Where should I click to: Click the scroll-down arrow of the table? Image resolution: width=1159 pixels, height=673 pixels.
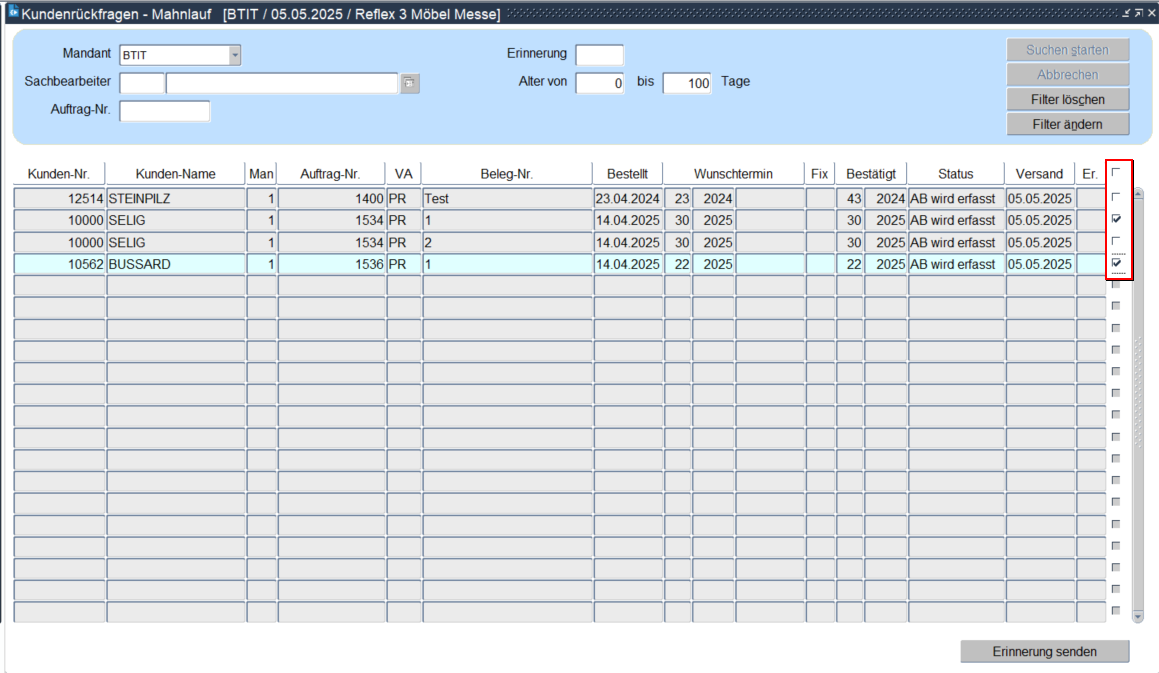[1138, 617]
